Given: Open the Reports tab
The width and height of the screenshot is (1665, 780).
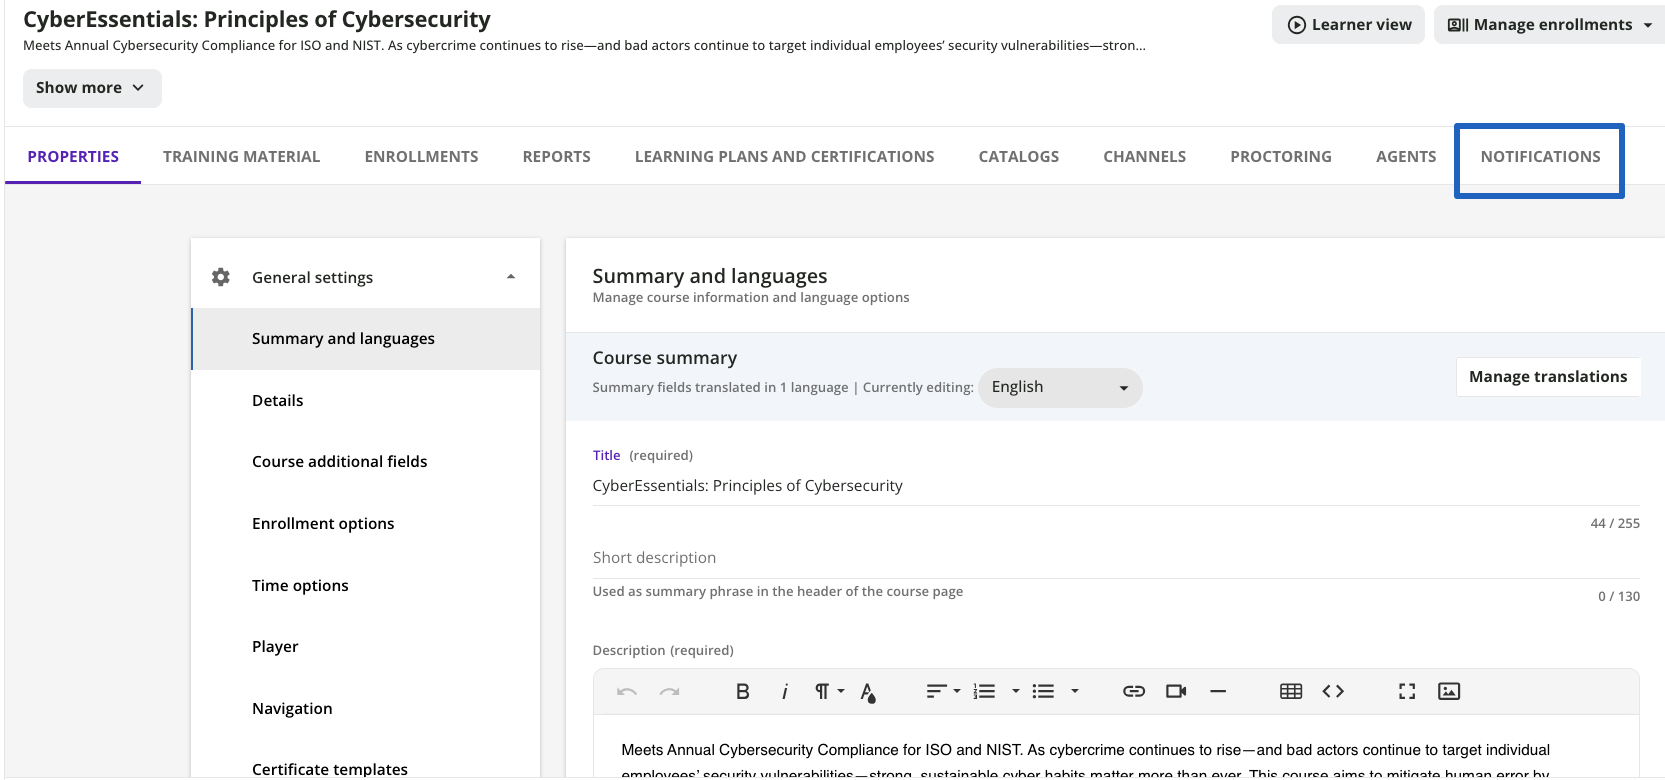Looking at the screenshot, I should point(556,156).
